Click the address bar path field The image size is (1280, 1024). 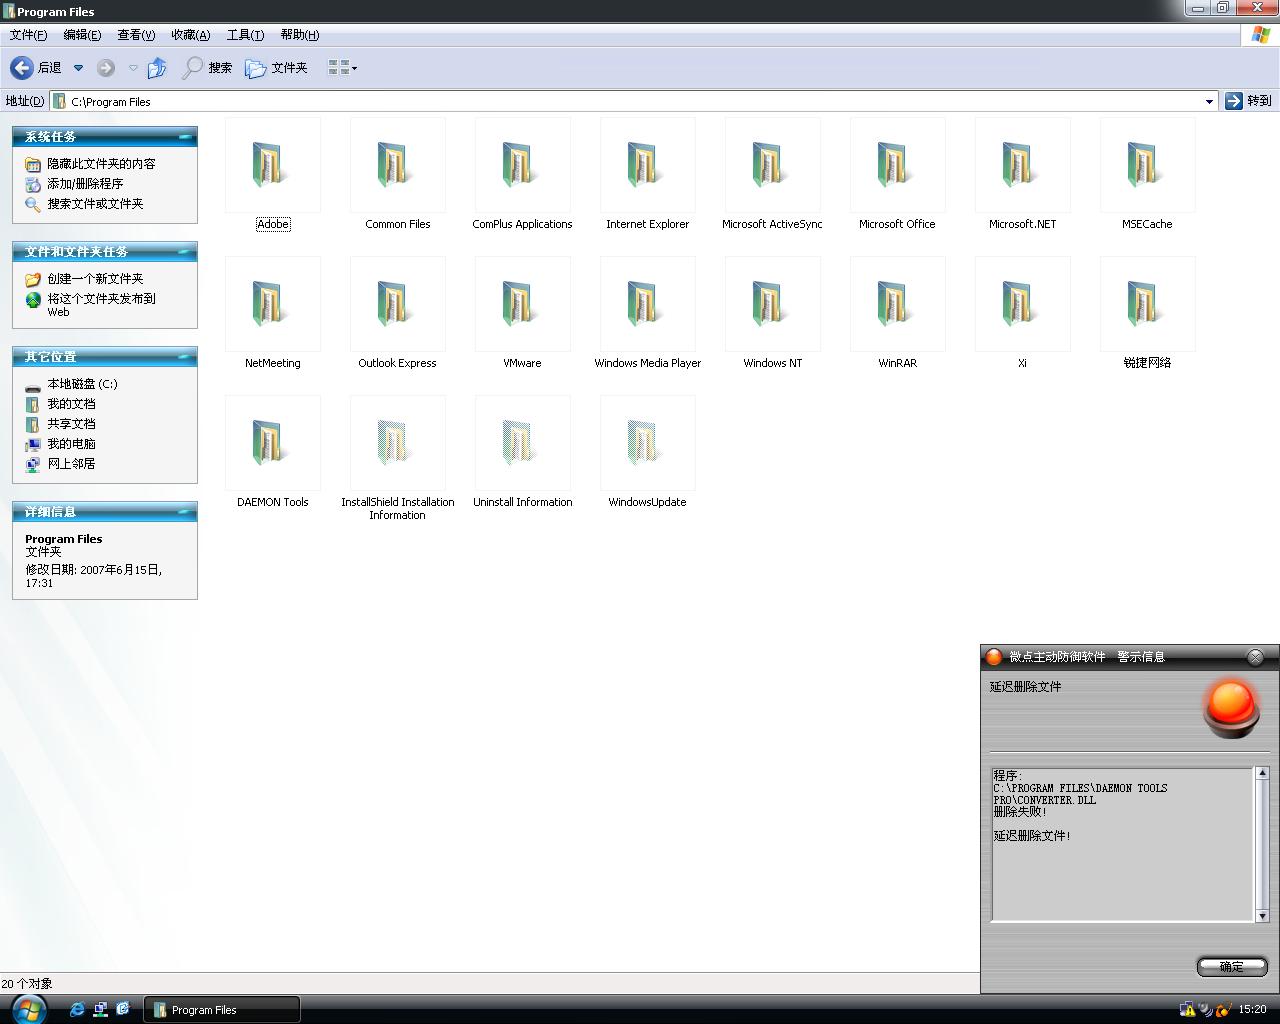point(635,101)
